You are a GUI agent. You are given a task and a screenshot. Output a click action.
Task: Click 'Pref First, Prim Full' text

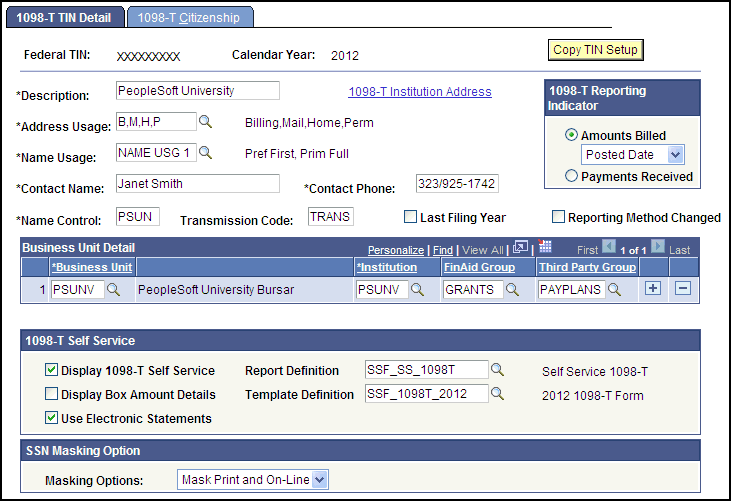click(x=297, y=154)
